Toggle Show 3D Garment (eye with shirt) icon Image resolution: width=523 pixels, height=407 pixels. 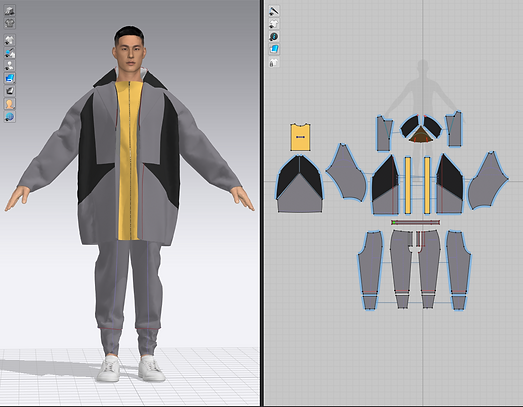(x=10, y=40)
